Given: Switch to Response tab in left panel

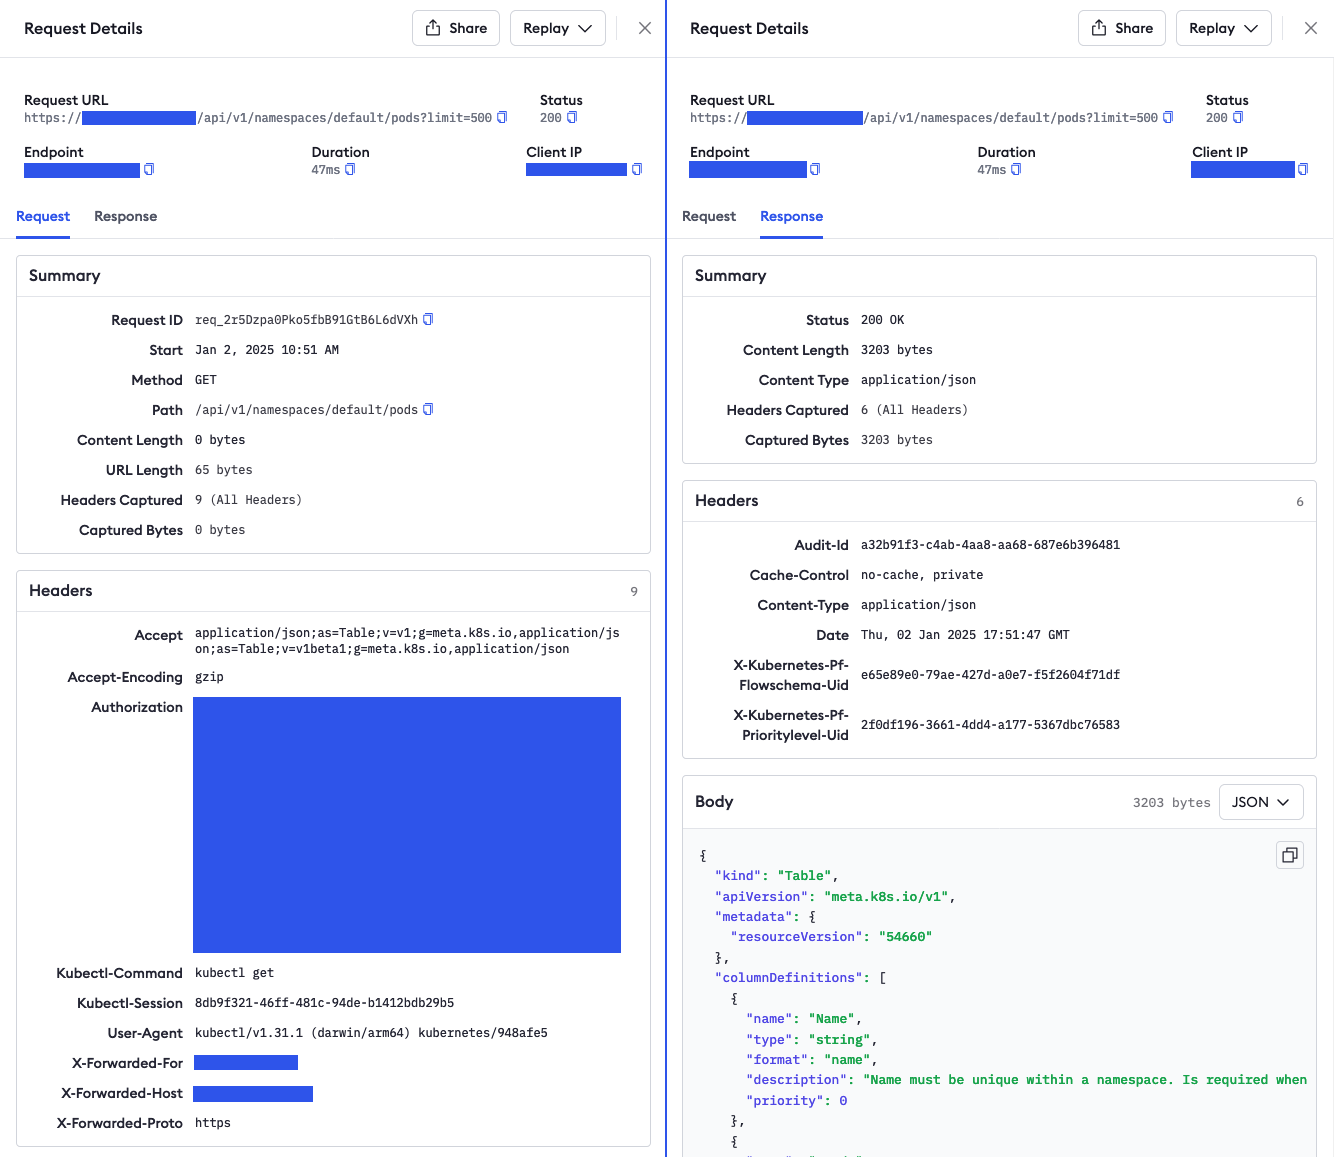Looking at the screenshot, I should click(125, 216).
